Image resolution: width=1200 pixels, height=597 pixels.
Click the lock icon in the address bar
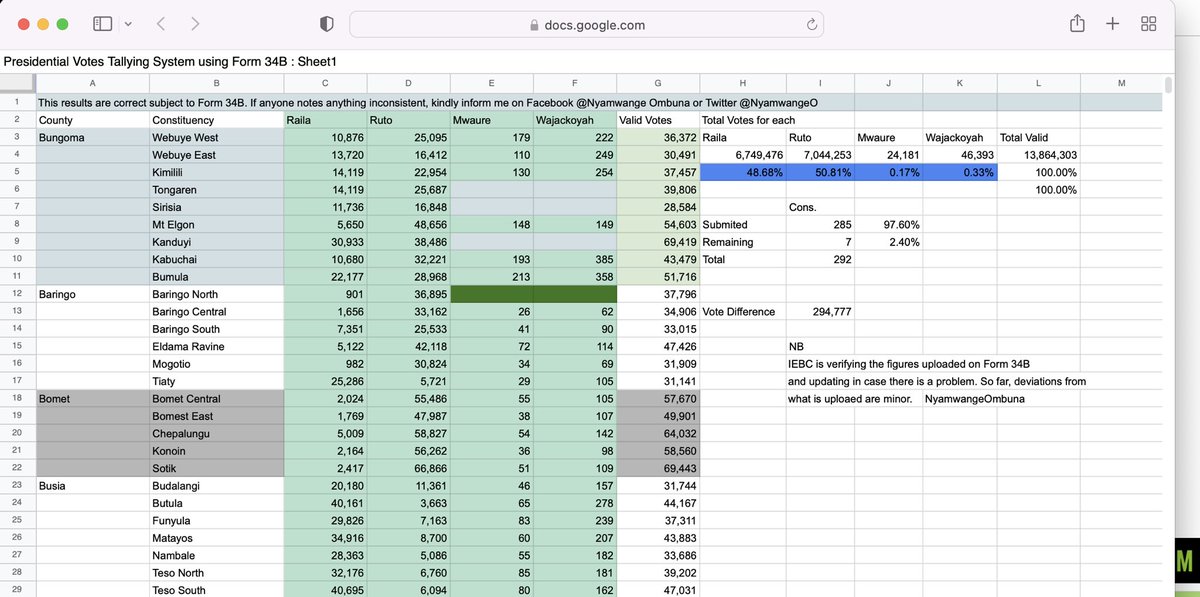click(535, 25)
